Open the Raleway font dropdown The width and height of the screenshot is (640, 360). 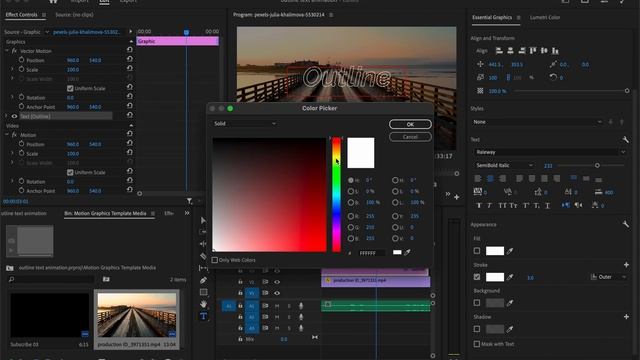point(550,152)
